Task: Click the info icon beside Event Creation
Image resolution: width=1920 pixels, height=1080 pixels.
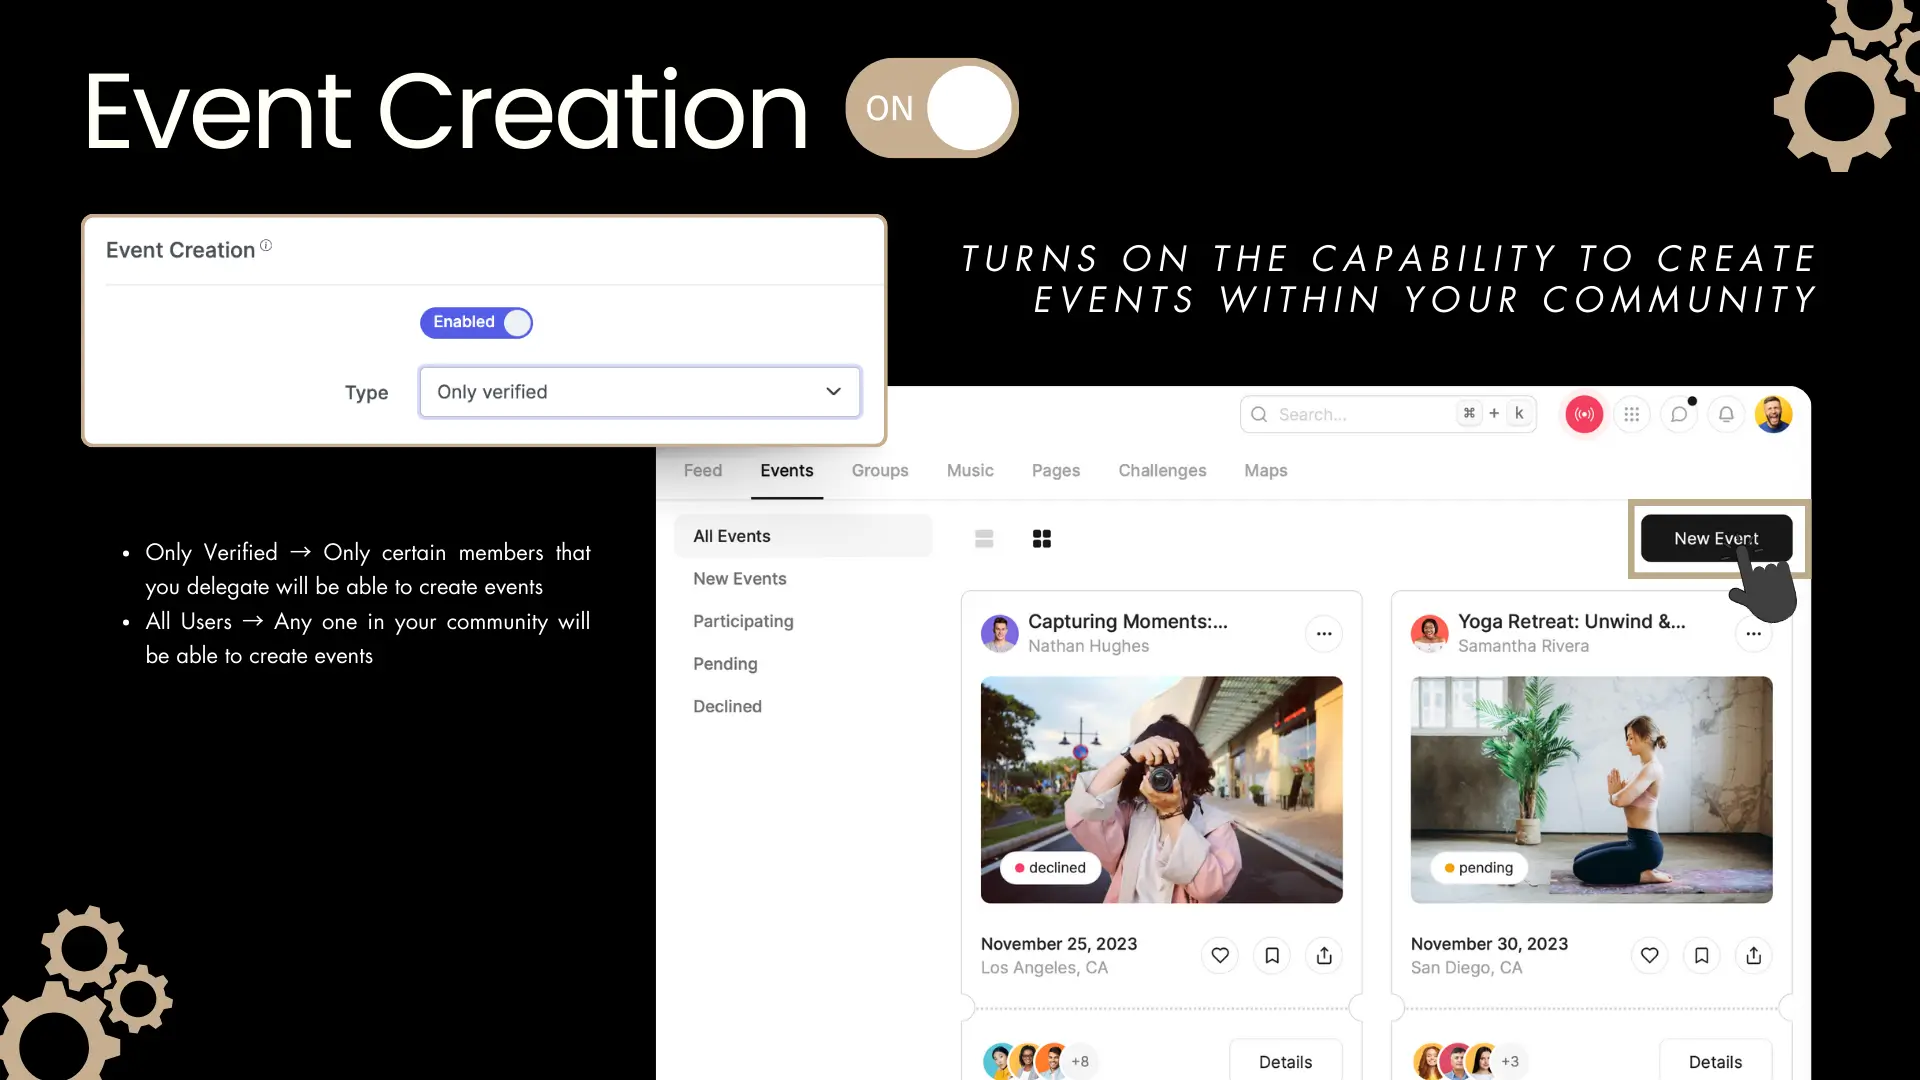Action: tap(266, 245)
